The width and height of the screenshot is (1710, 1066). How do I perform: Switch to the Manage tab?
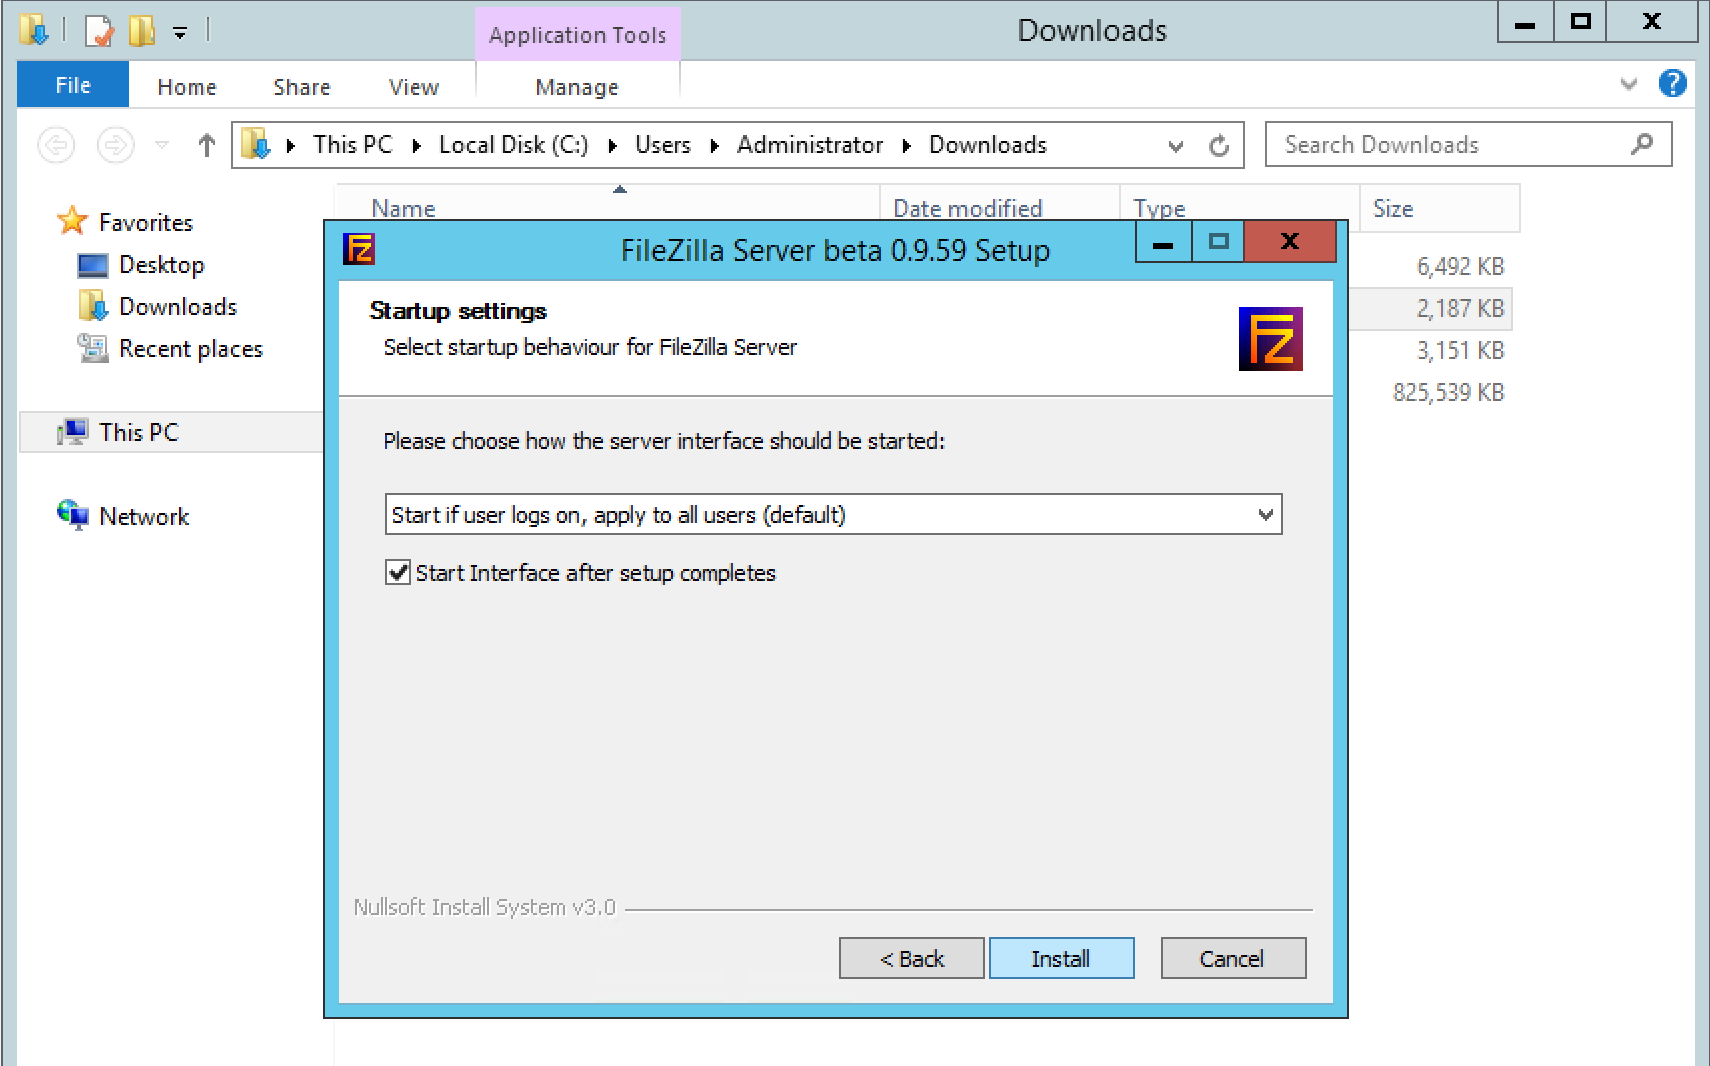[577, 87]
